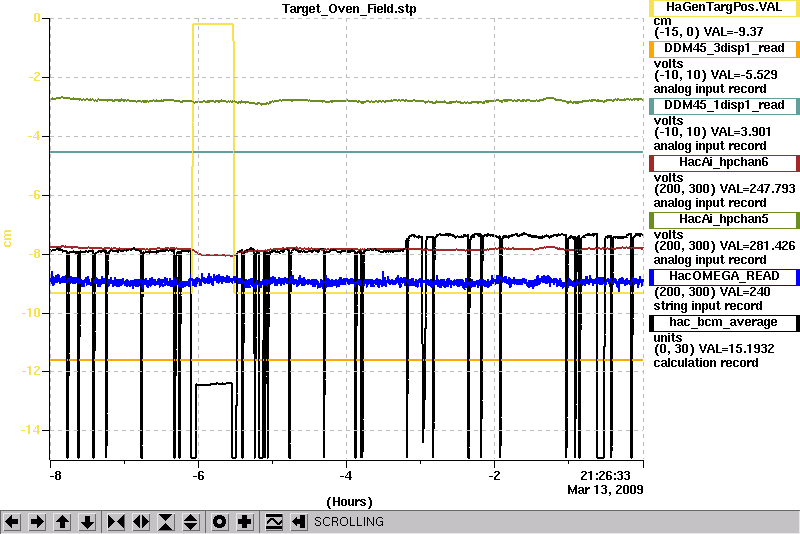Click the '(Hours)' x-axis label
Image resolution: width=800 pixels, height=534 pixels.
point(349,502)
